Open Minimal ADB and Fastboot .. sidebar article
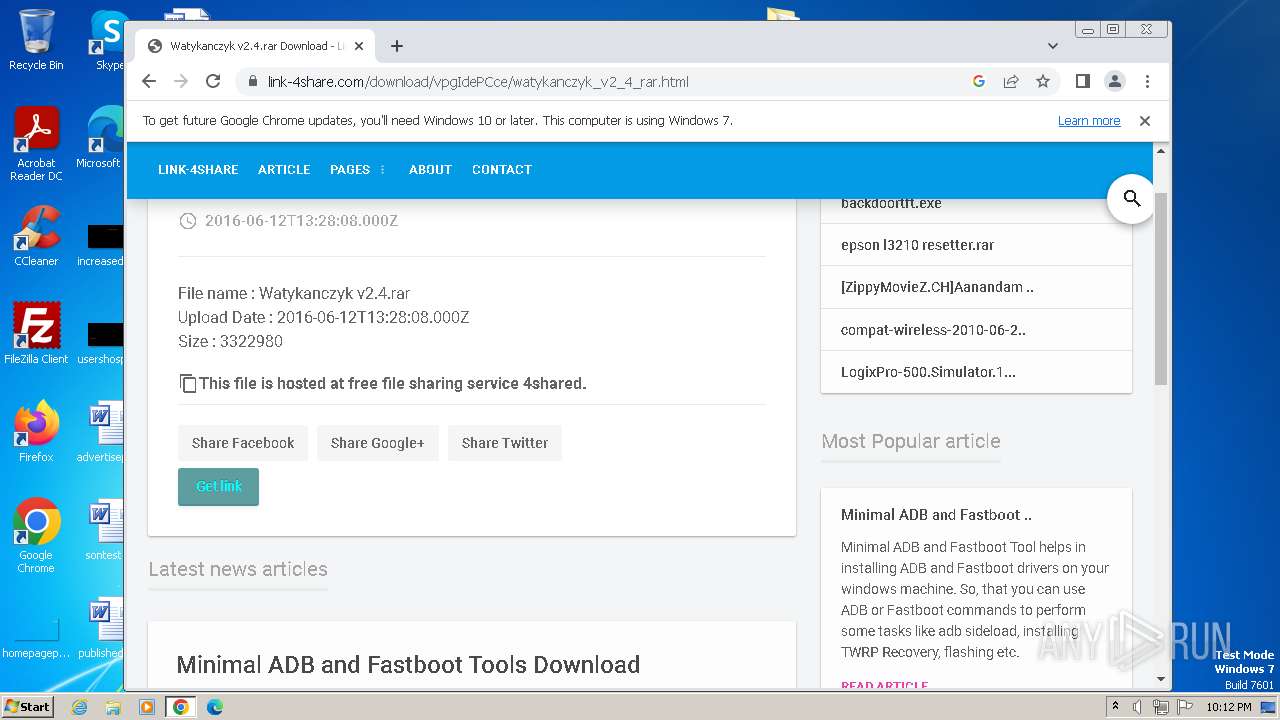The width and height of the screenshot is (1280, 720). tap(936, 515)
